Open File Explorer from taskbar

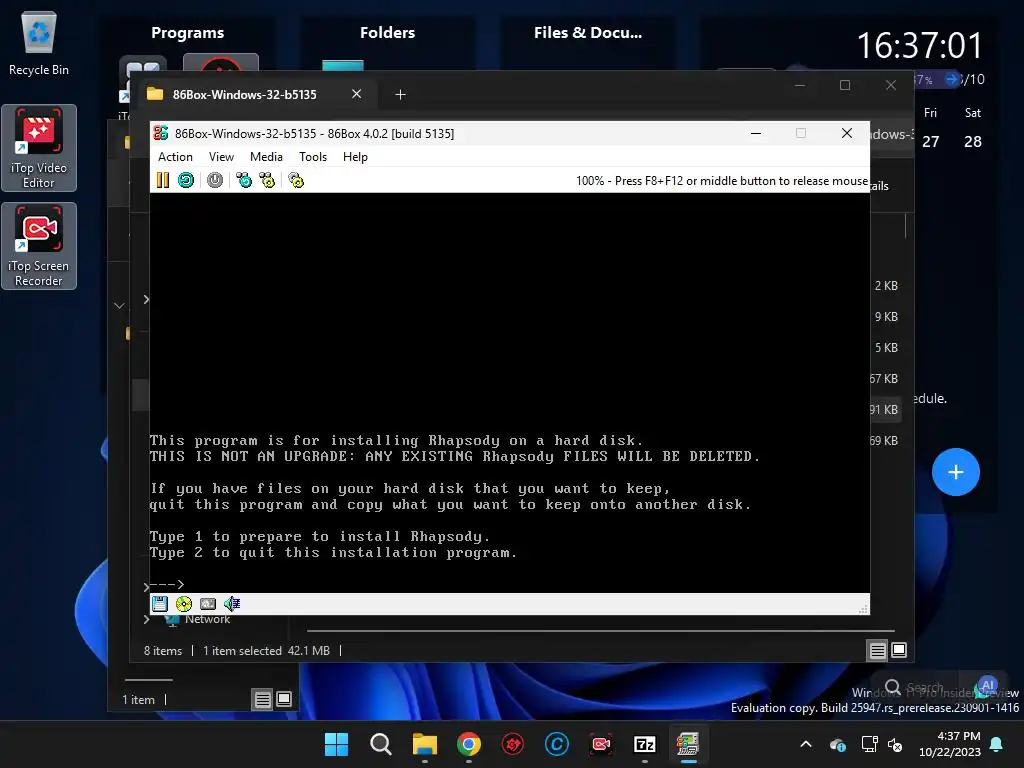tap(424, 744)
